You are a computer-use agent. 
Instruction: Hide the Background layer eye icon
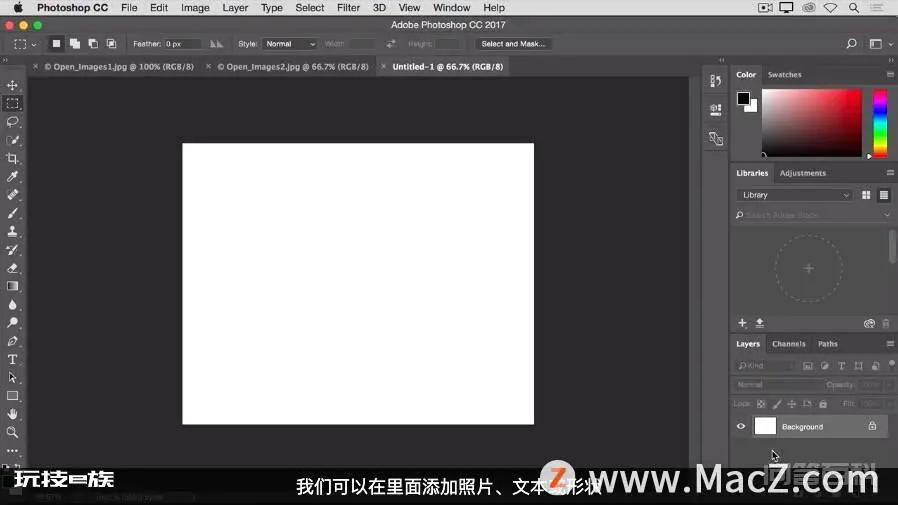click(x=741, y=427)
